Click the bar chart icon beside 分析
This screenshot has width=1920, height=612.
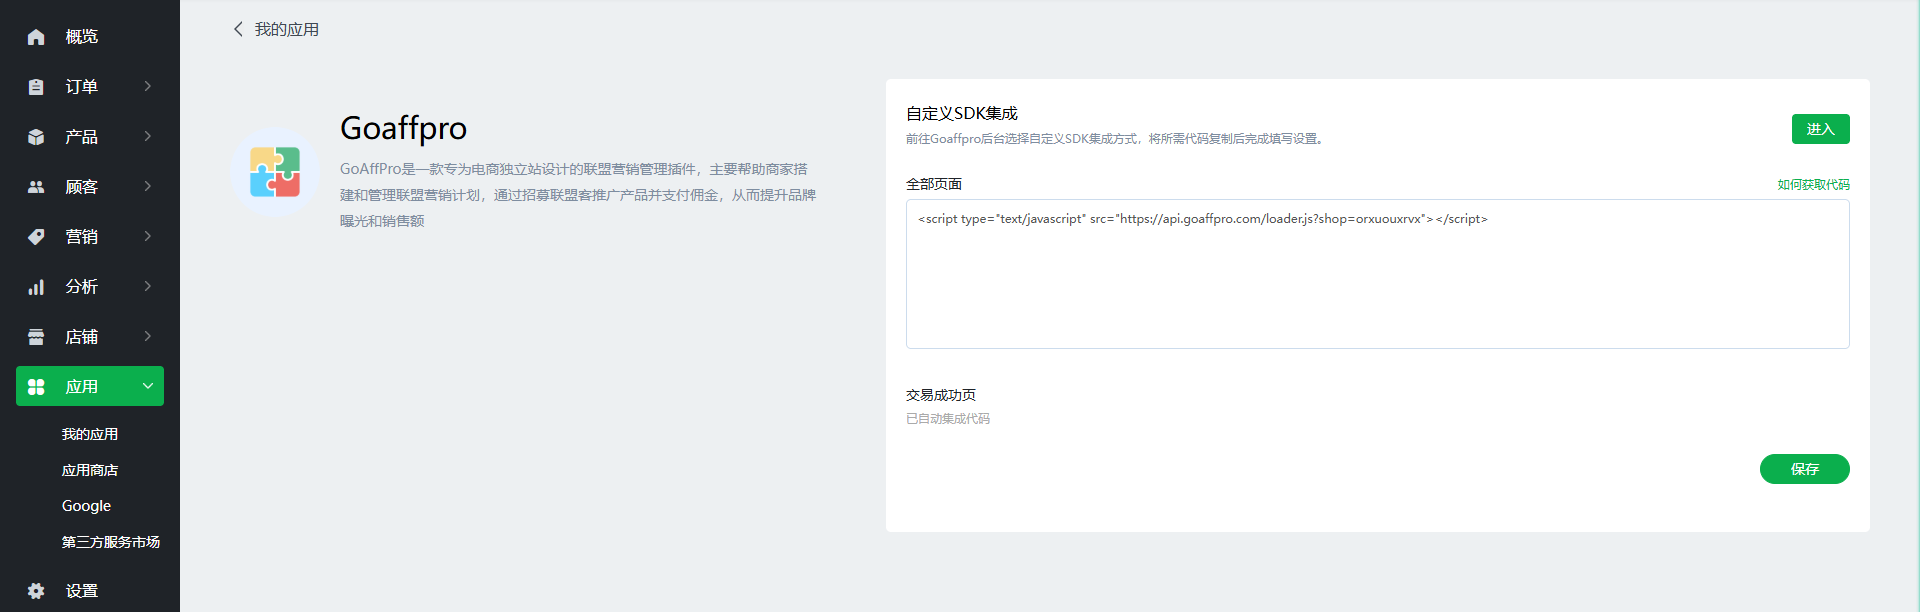tap(36, 287)
